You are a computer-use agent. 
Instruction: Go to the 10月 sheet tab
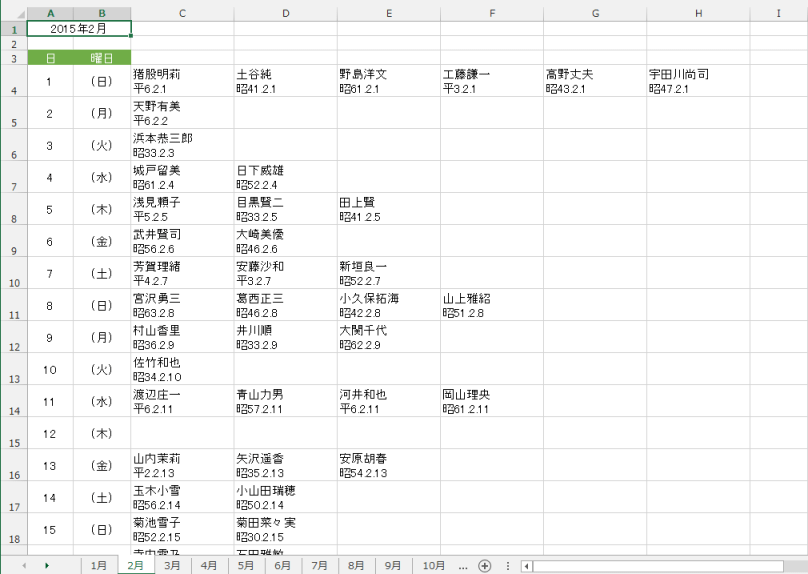point(434,565)
